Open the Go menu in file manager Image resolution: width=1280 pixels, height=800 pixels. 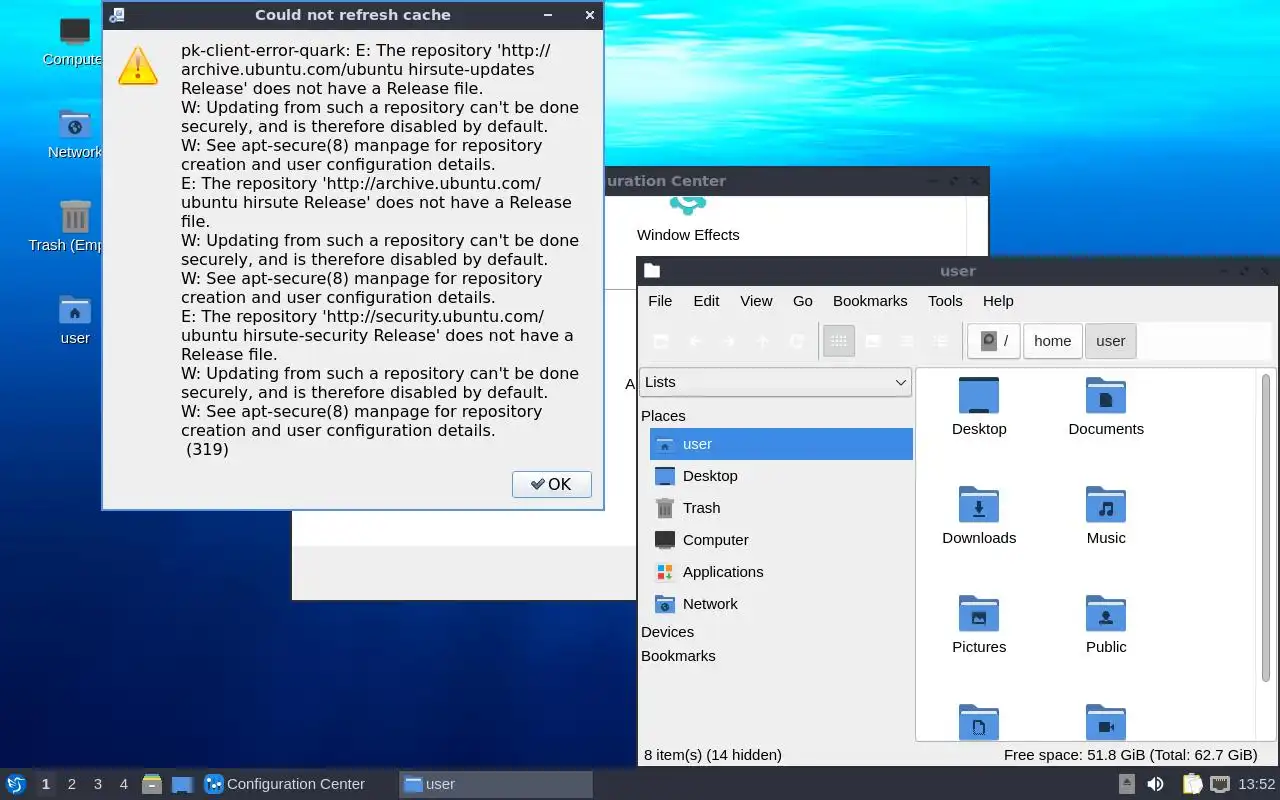[x=803, y=301]
